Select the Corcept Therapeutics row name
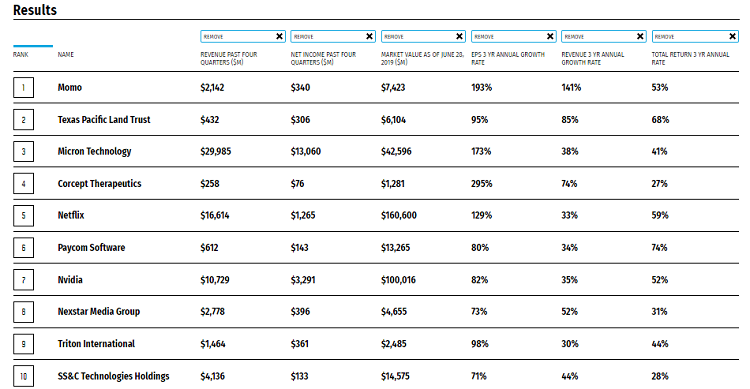This screenshot has height=389, width=750. click(99, 184)
